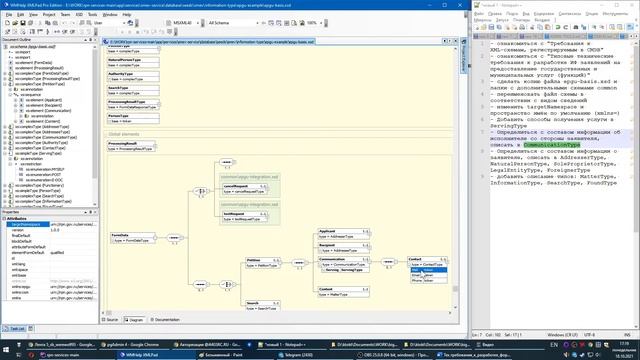This screenshot has width=640, height=360.
Task: Click the version value 1.0.0 field
Action: point(73,230)
